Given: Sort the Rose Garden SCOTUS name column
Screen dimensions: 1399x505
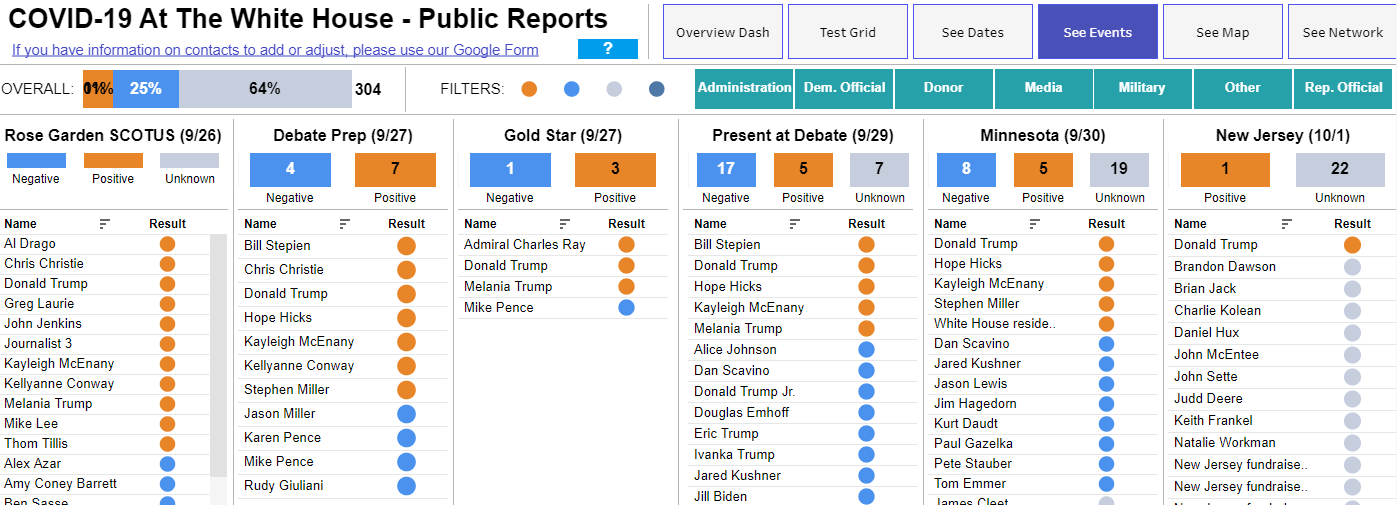Looking at the screenshot, I should pyautogui.click(x=105, y=224).
